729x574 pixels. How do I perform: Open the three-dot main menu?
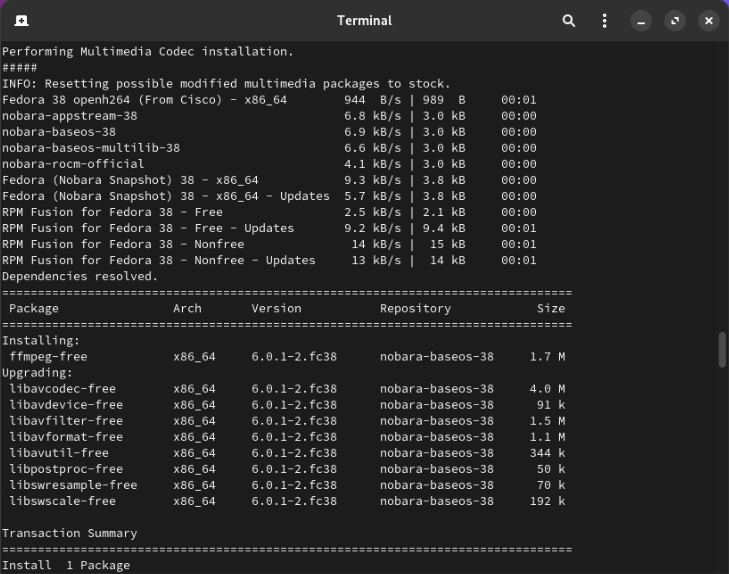click(x=604, y=21)
